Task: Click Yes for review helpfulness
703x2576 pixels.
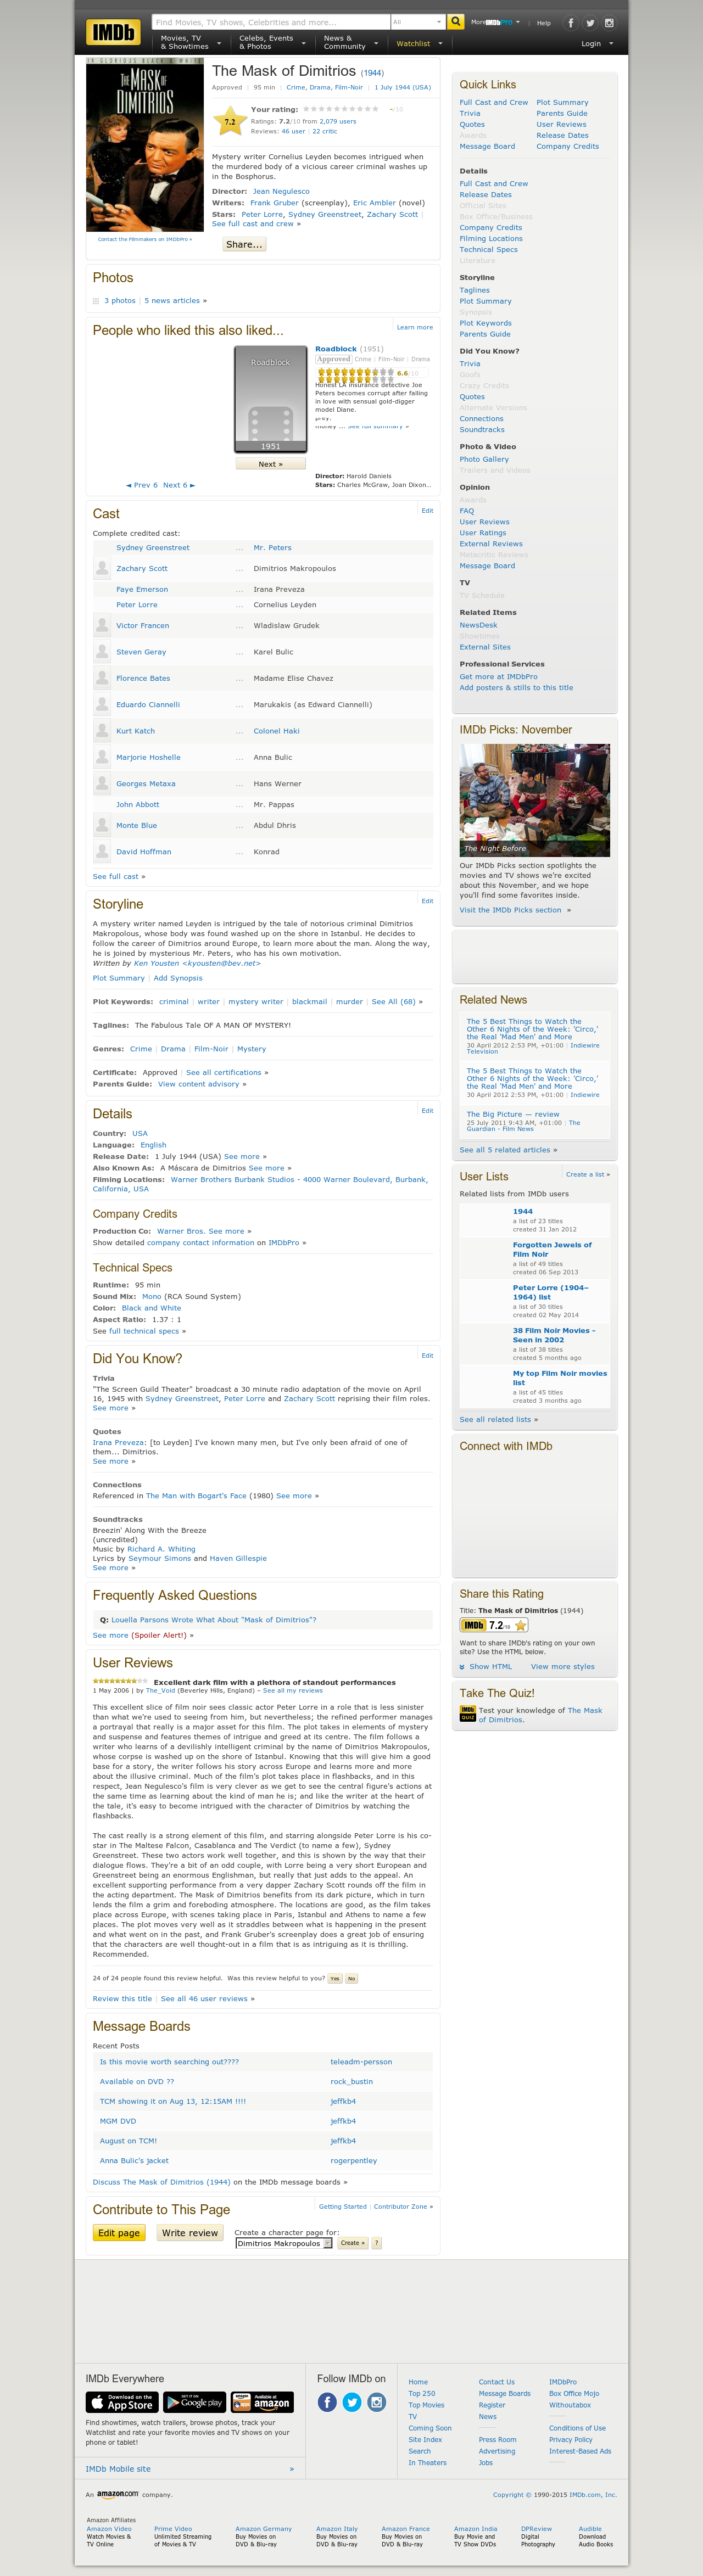Action: coord(335,1978)
